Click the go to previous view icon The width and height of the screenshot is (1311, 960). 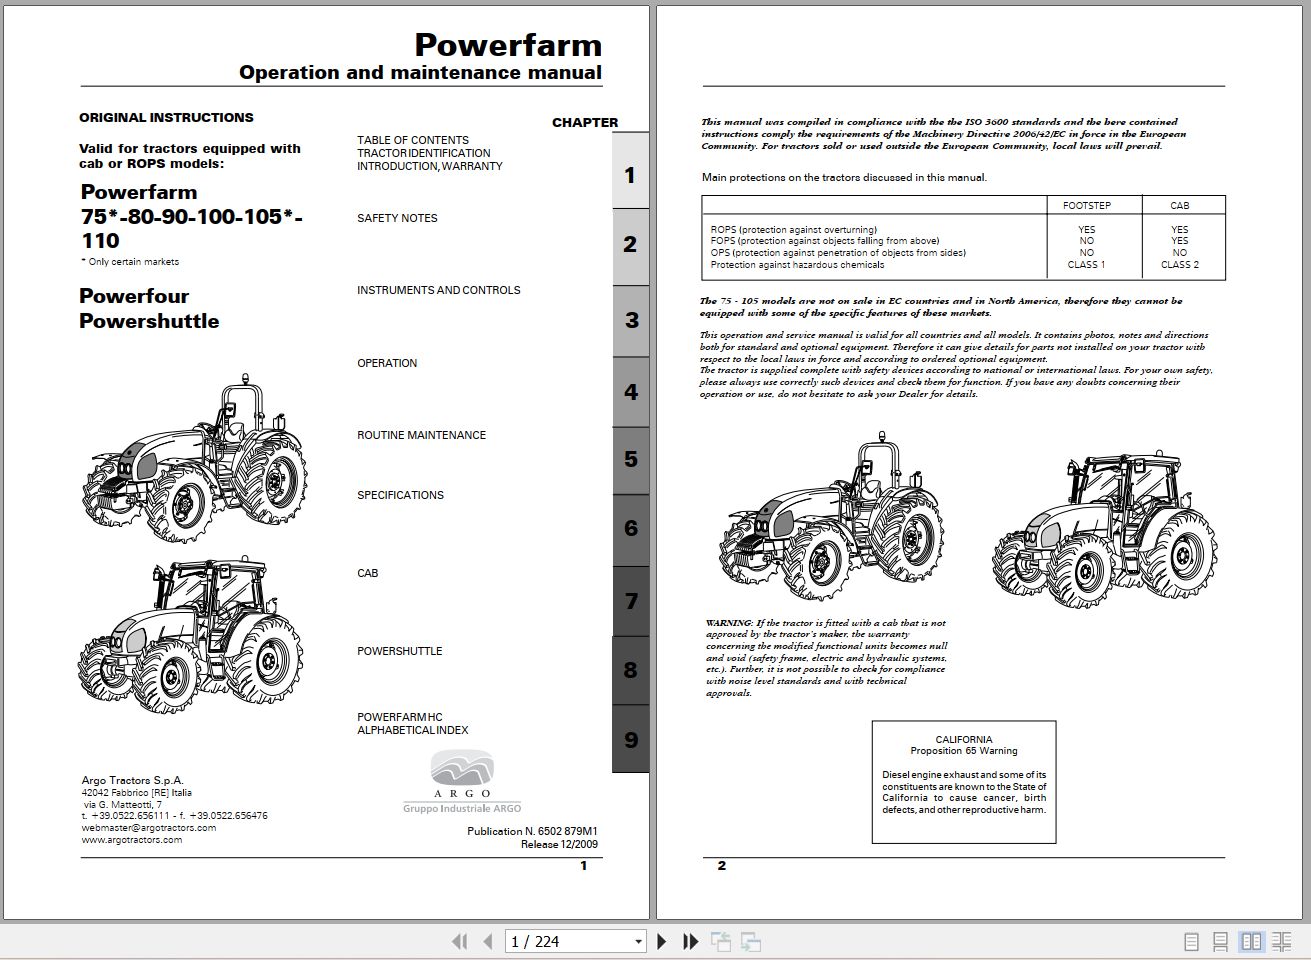(x=720, y=941)
